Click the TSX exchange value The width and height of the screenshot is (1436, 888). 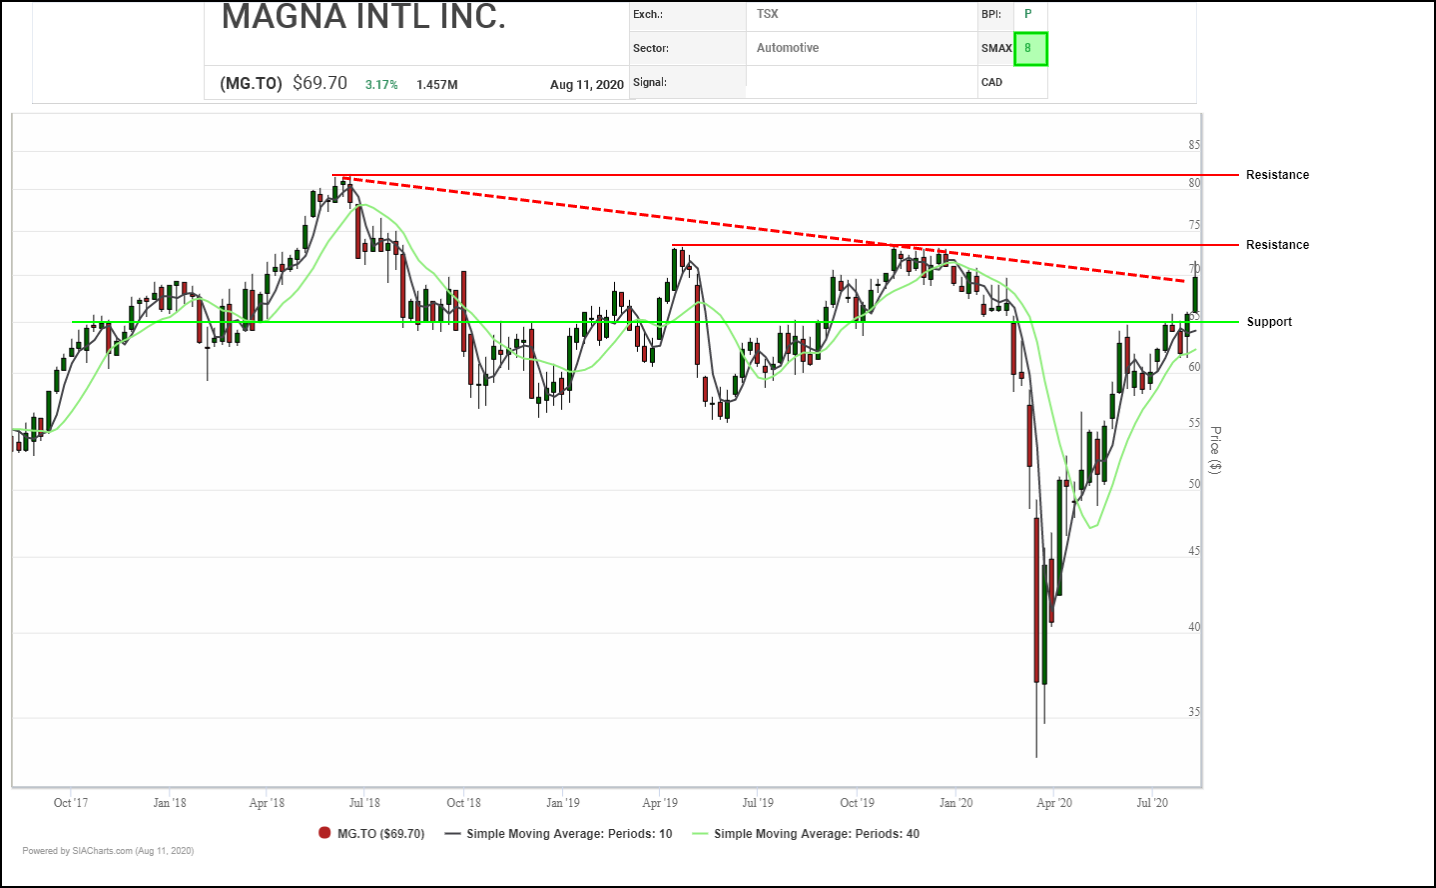coord(767,14)
